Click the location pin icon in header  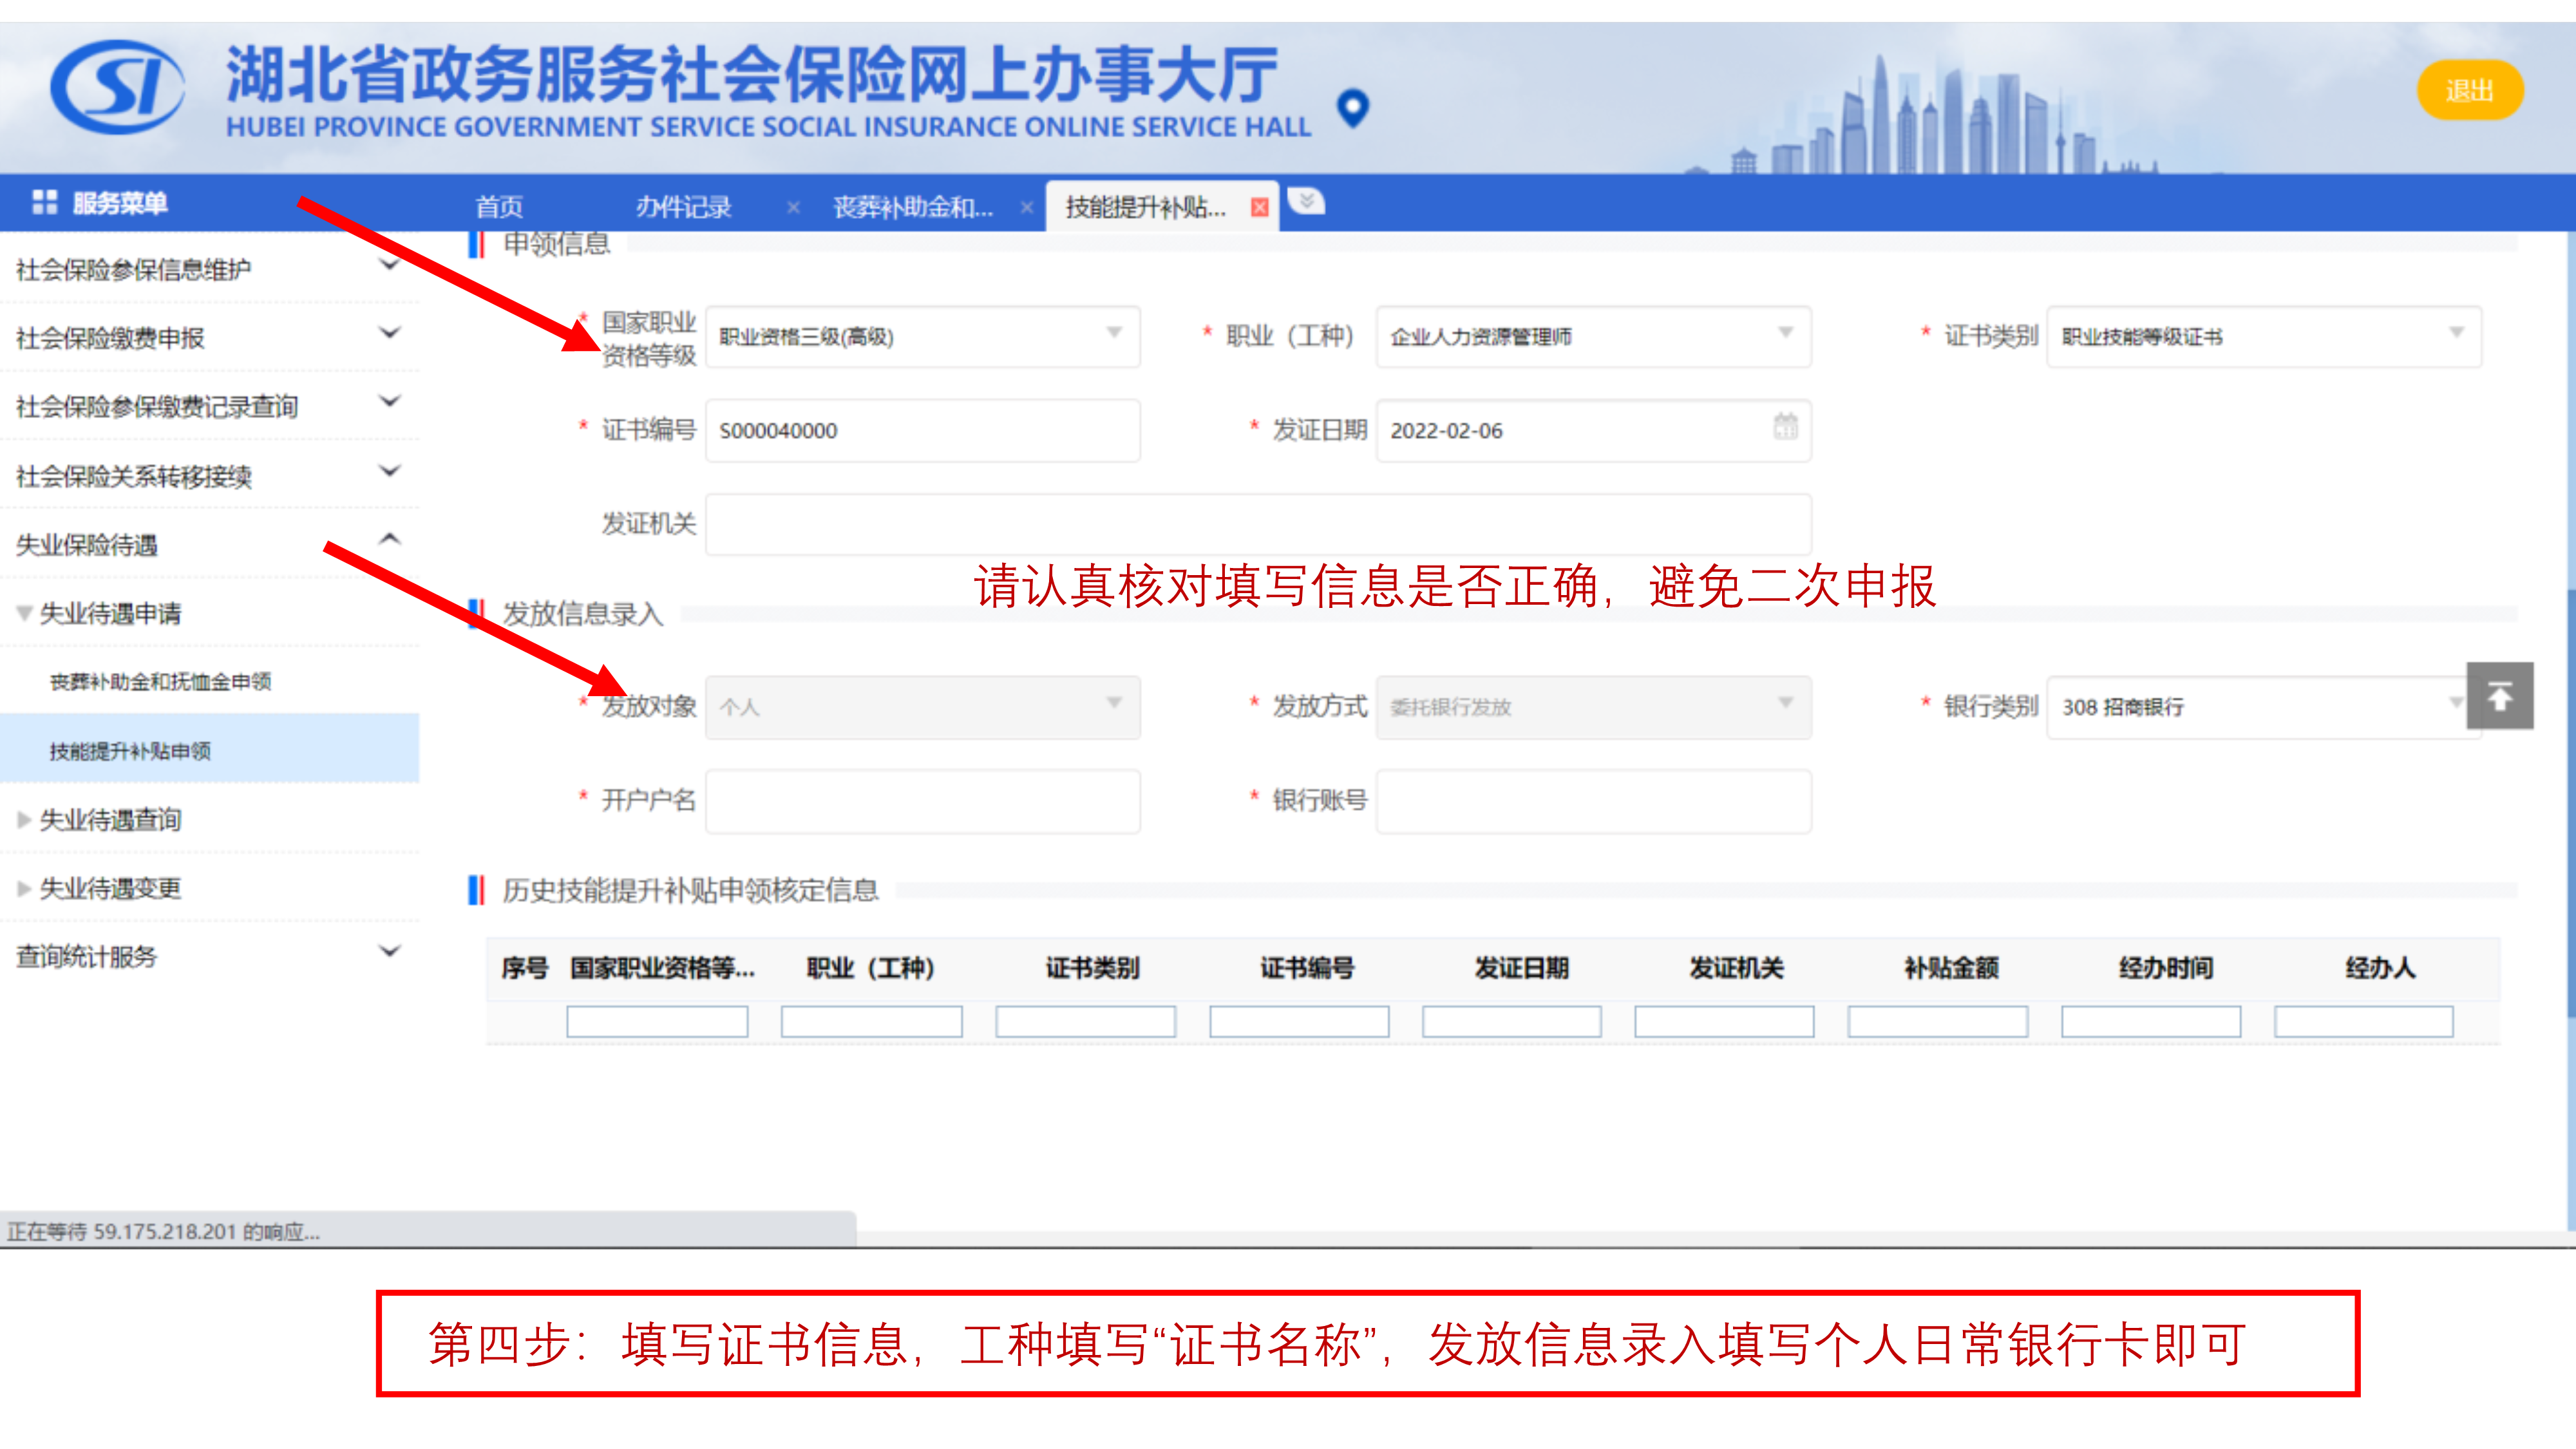pyautogui.click(x=1352, y=108)
